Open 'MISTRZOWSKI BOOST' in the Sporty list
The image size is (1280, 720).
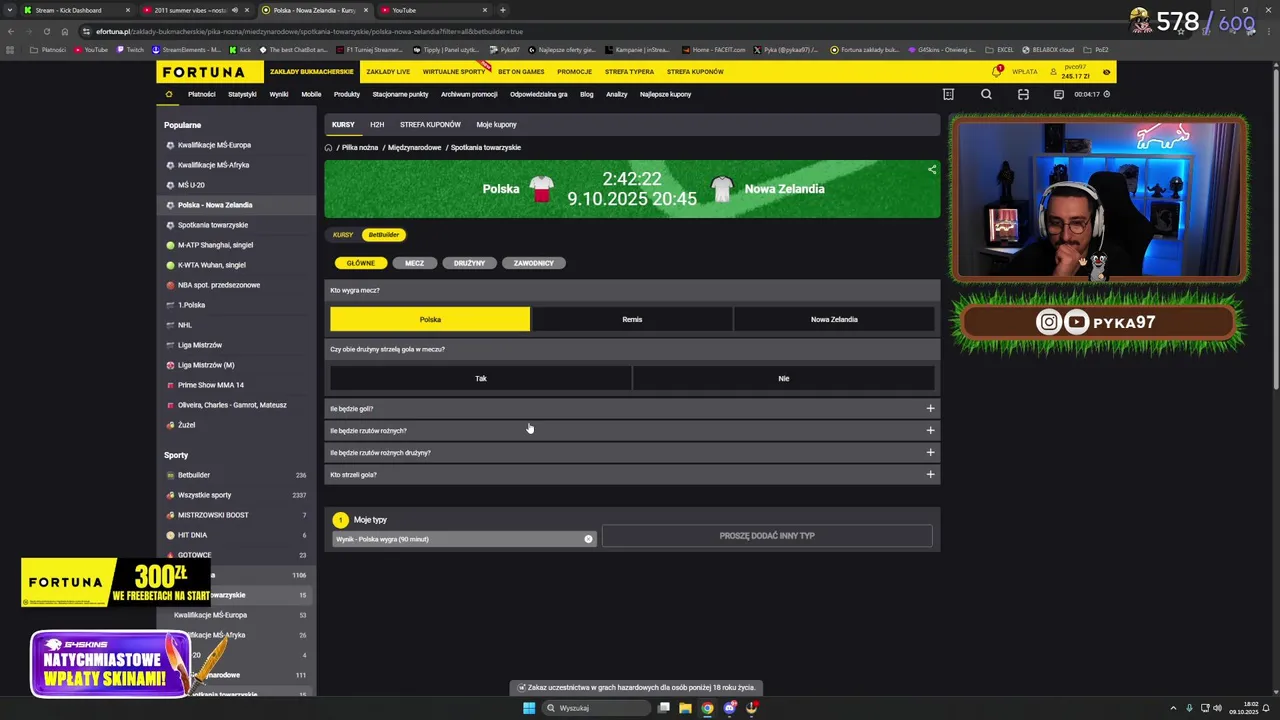click(213, 515)
